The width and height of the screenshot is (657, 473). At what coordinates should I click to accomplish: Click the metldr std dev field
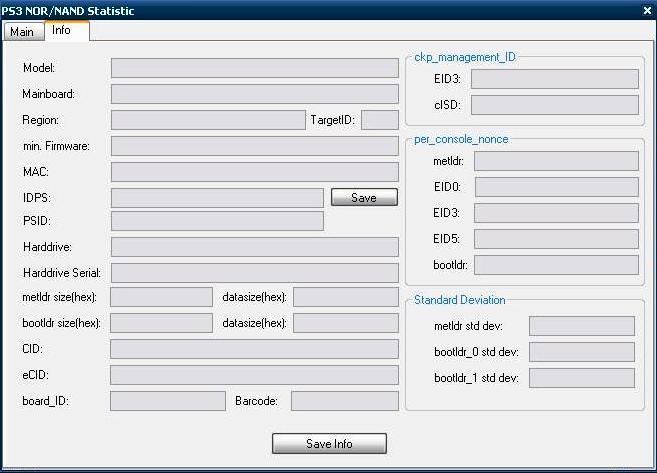pos(582,326)
